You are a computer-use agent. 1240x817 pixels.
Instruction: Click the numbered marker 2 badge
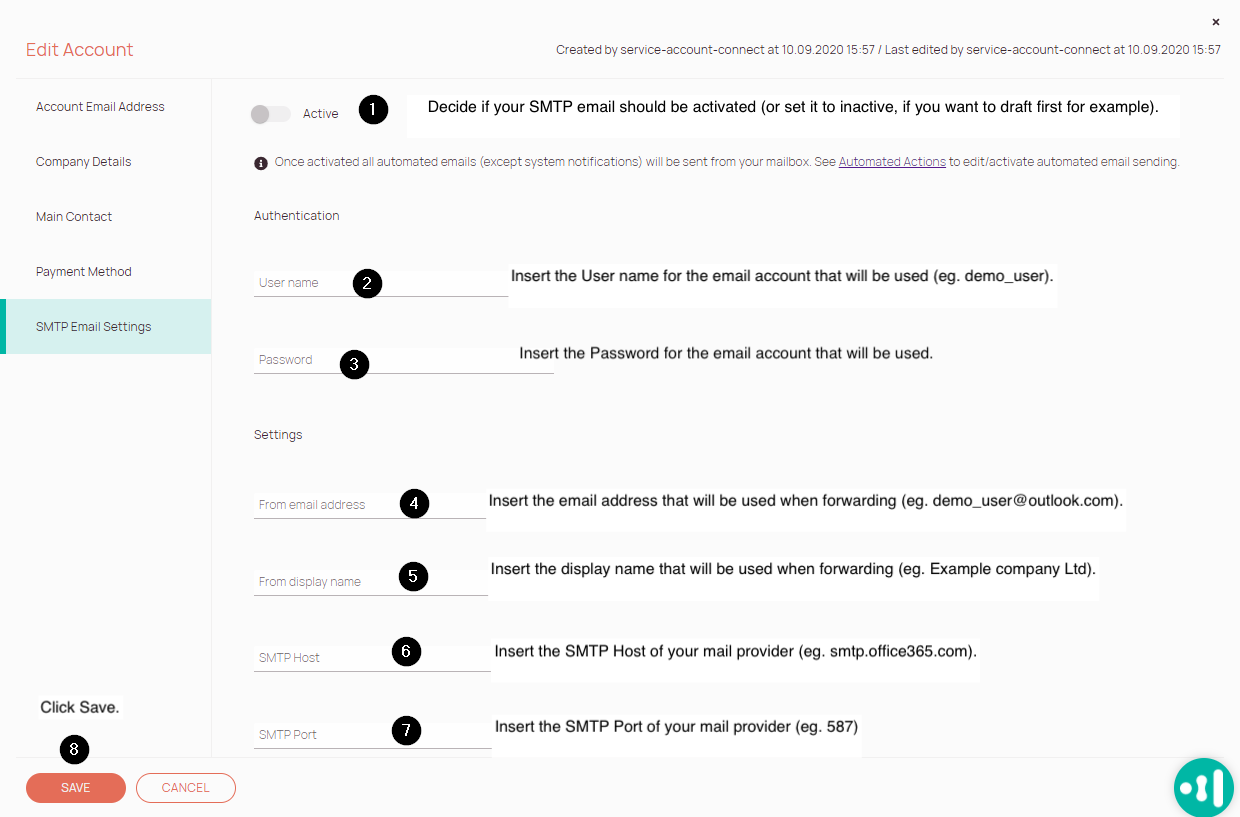pos(367,284)
